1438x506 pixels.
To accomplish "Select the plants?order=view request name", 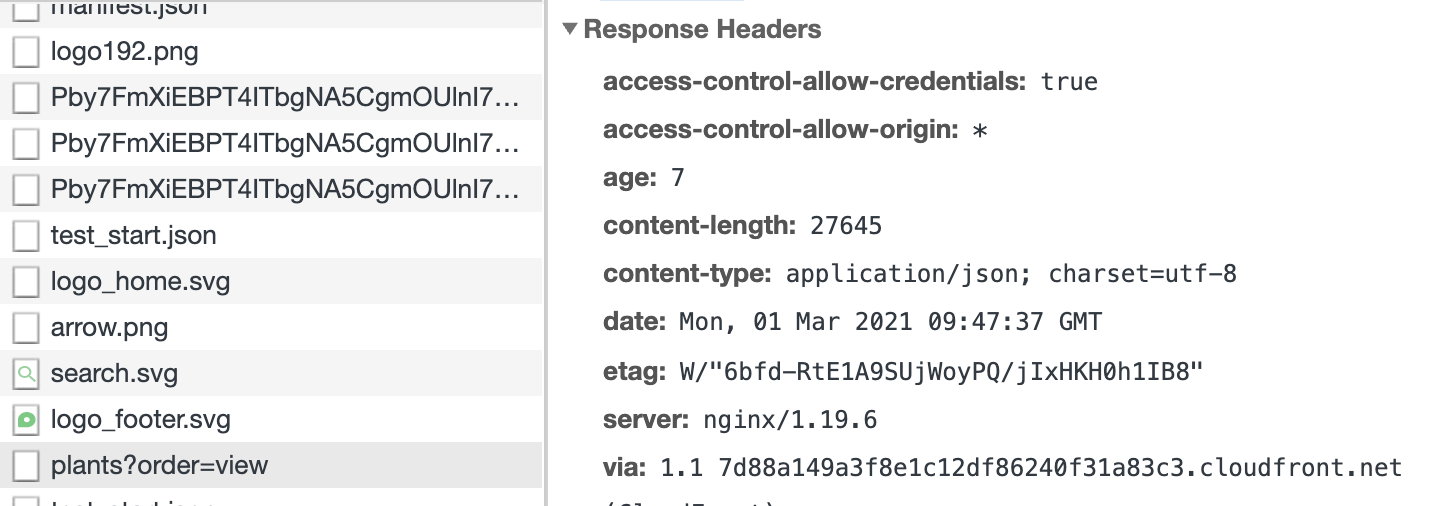I will pos(159,466).
